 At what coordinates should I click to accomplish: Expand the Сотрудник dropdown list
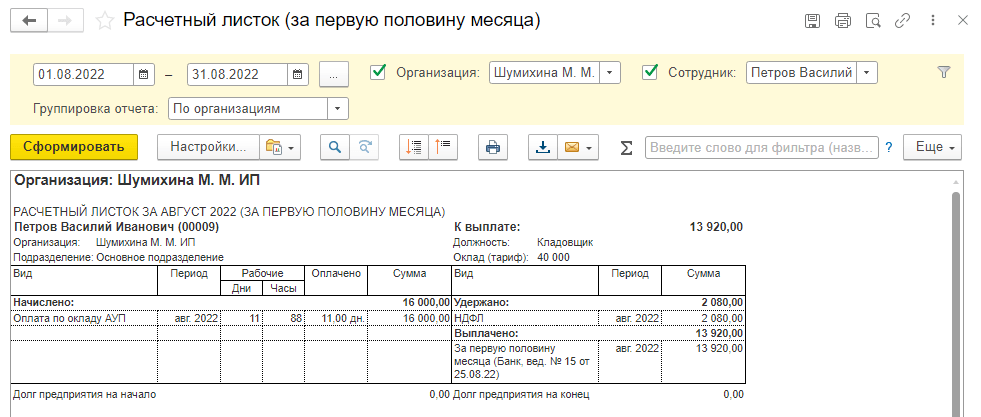(x=867, y=73)
